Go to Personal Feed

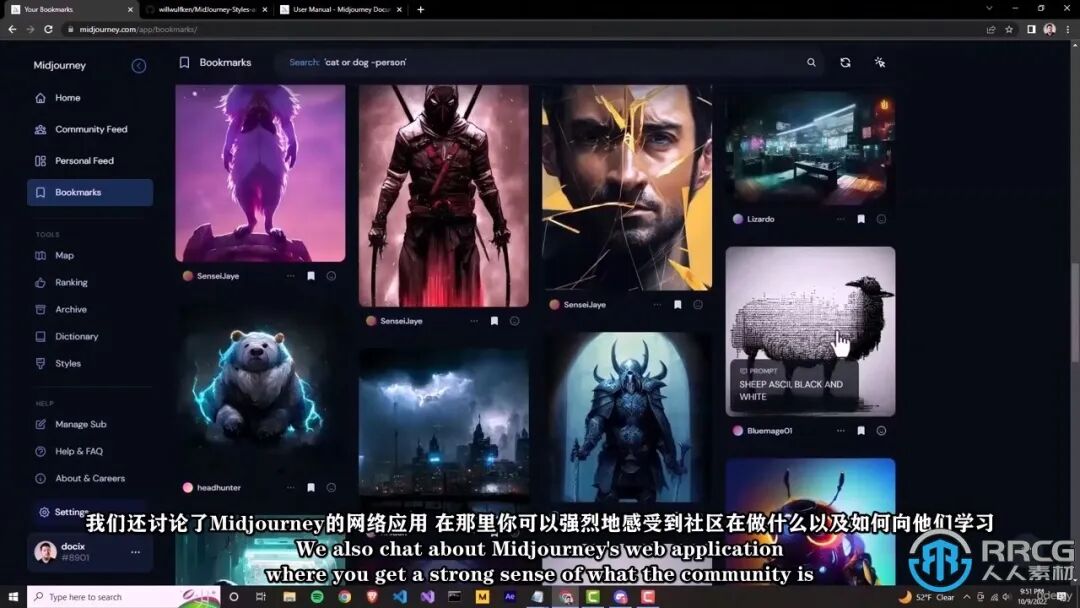pos(84,161)
